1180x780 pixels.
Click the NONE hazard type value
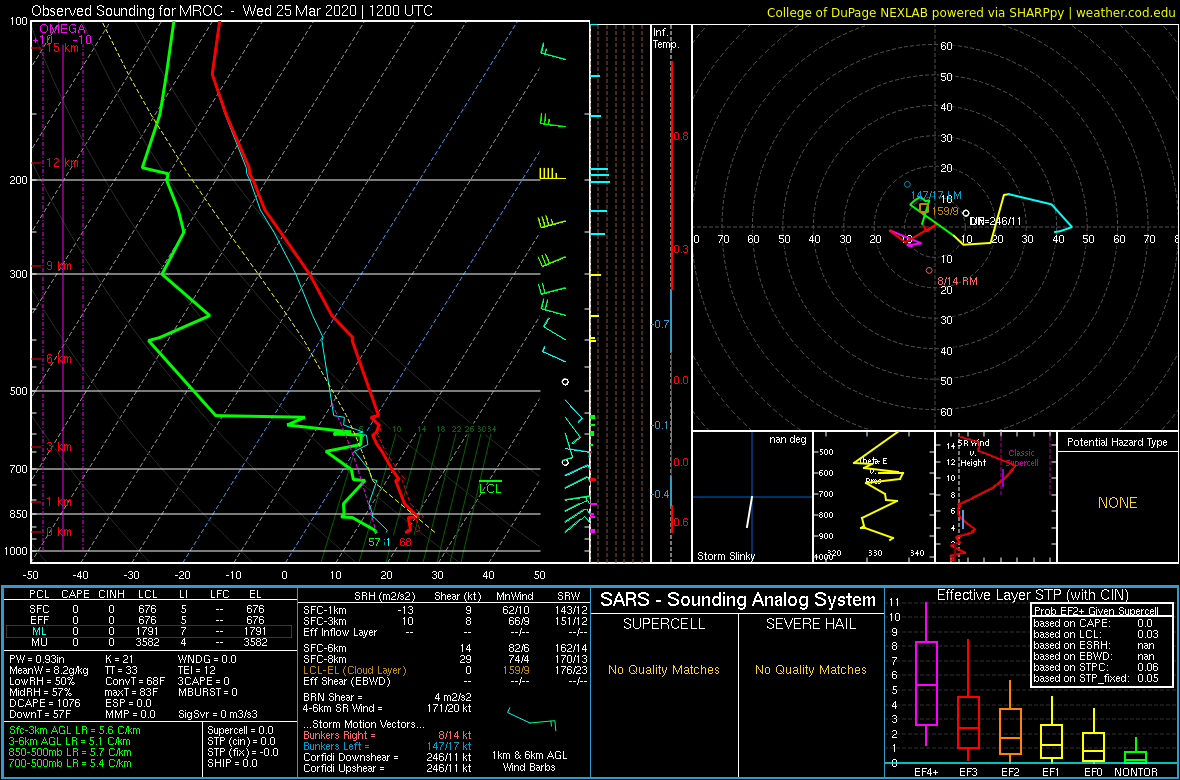tap(1117, 503)
